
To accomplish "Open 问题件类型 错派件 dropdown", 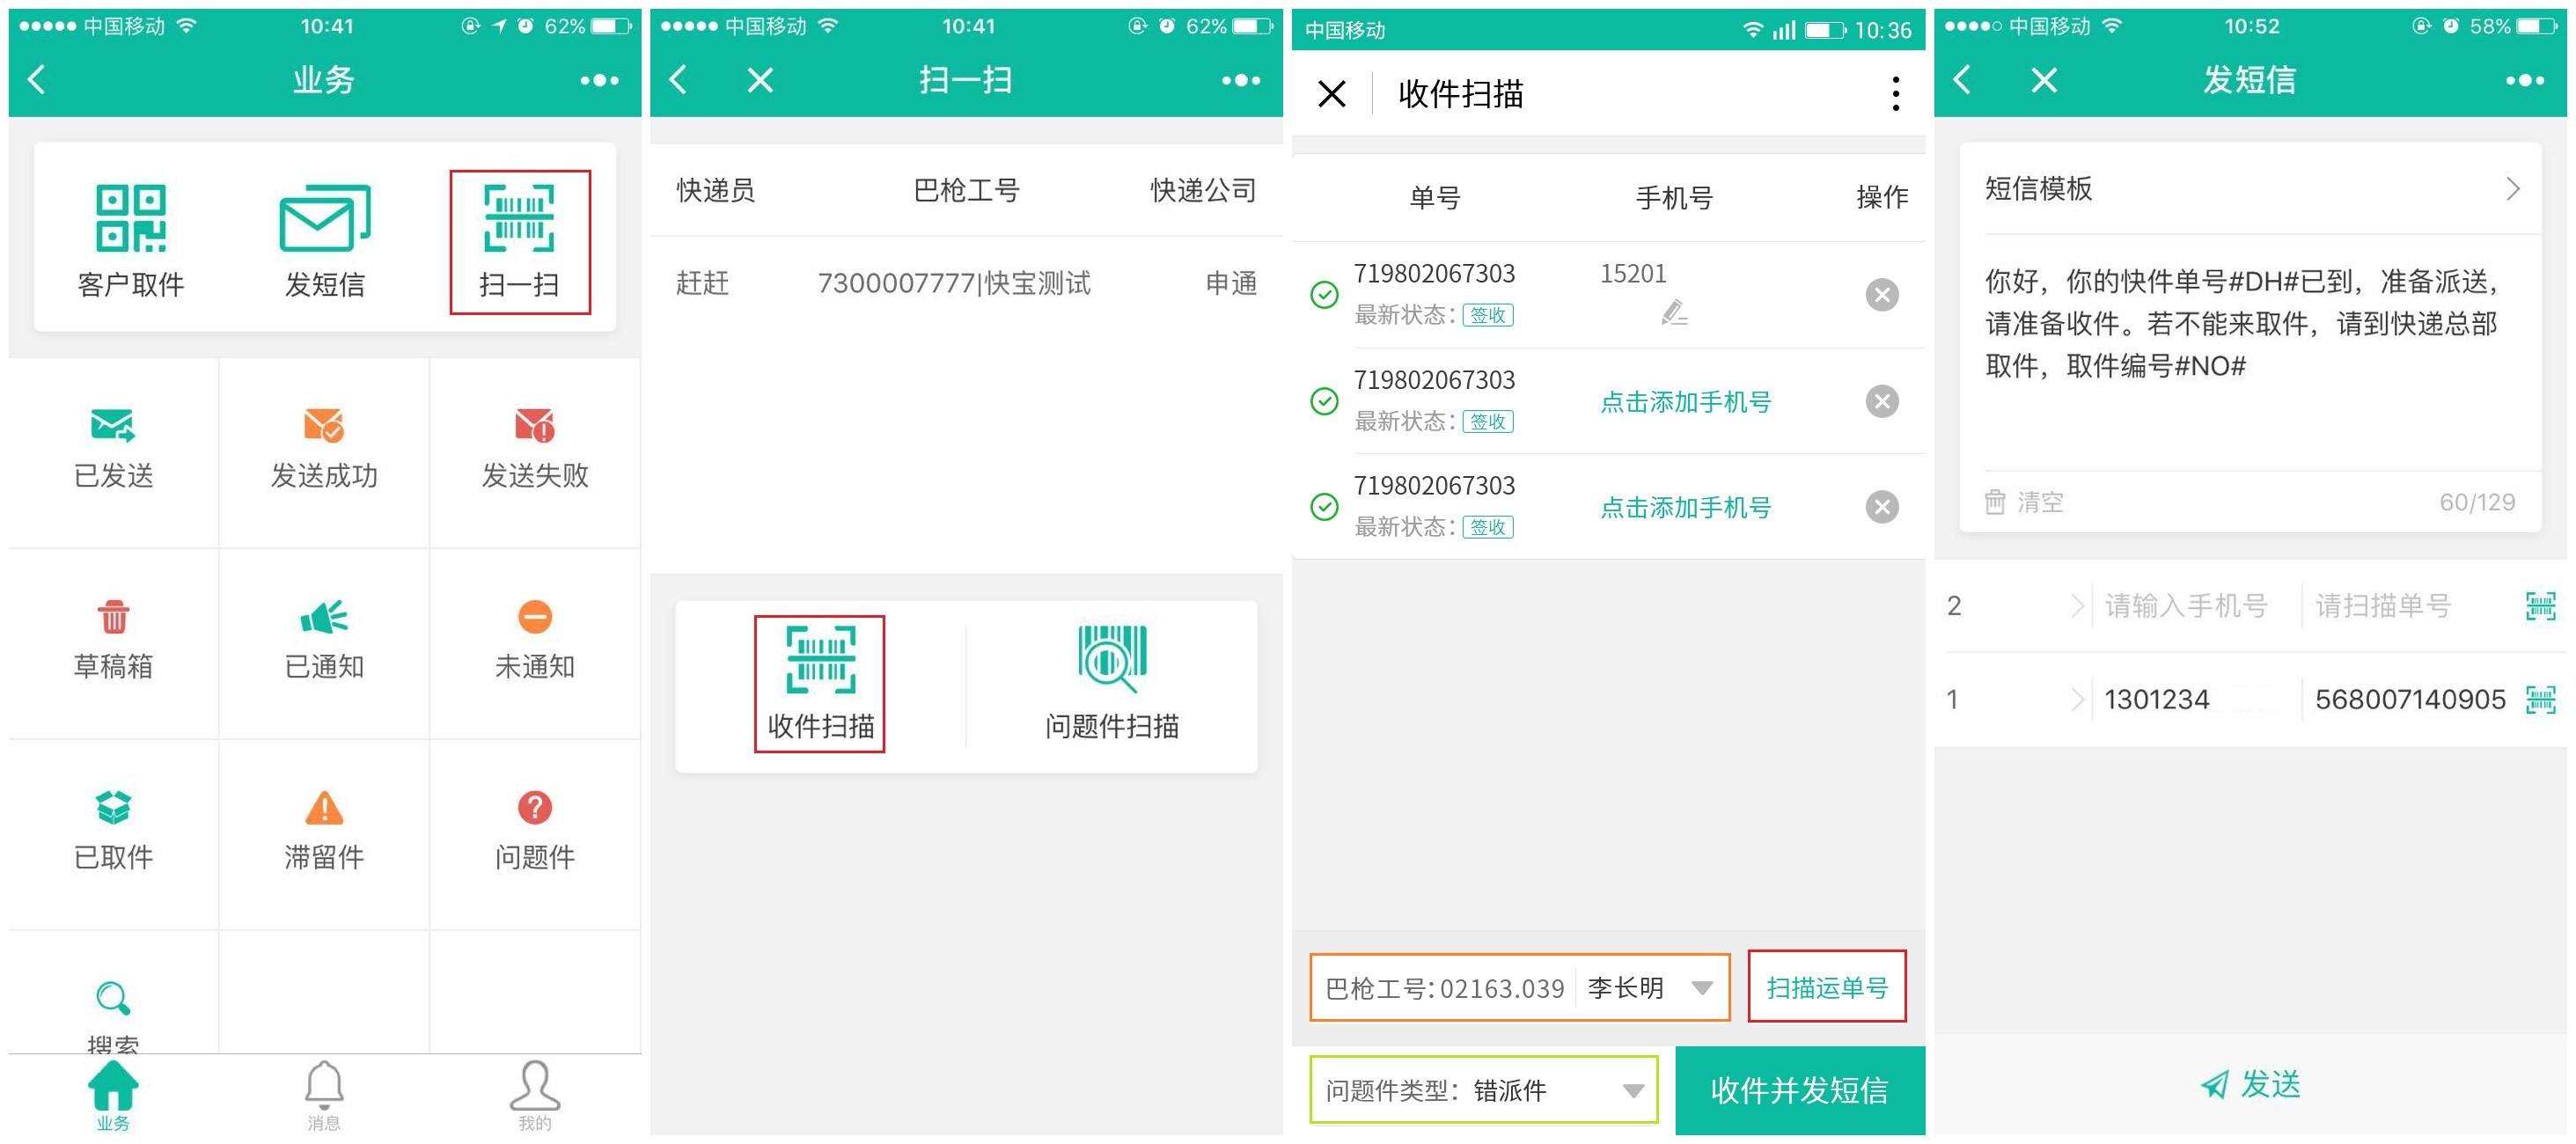I will [1484, 1089].
